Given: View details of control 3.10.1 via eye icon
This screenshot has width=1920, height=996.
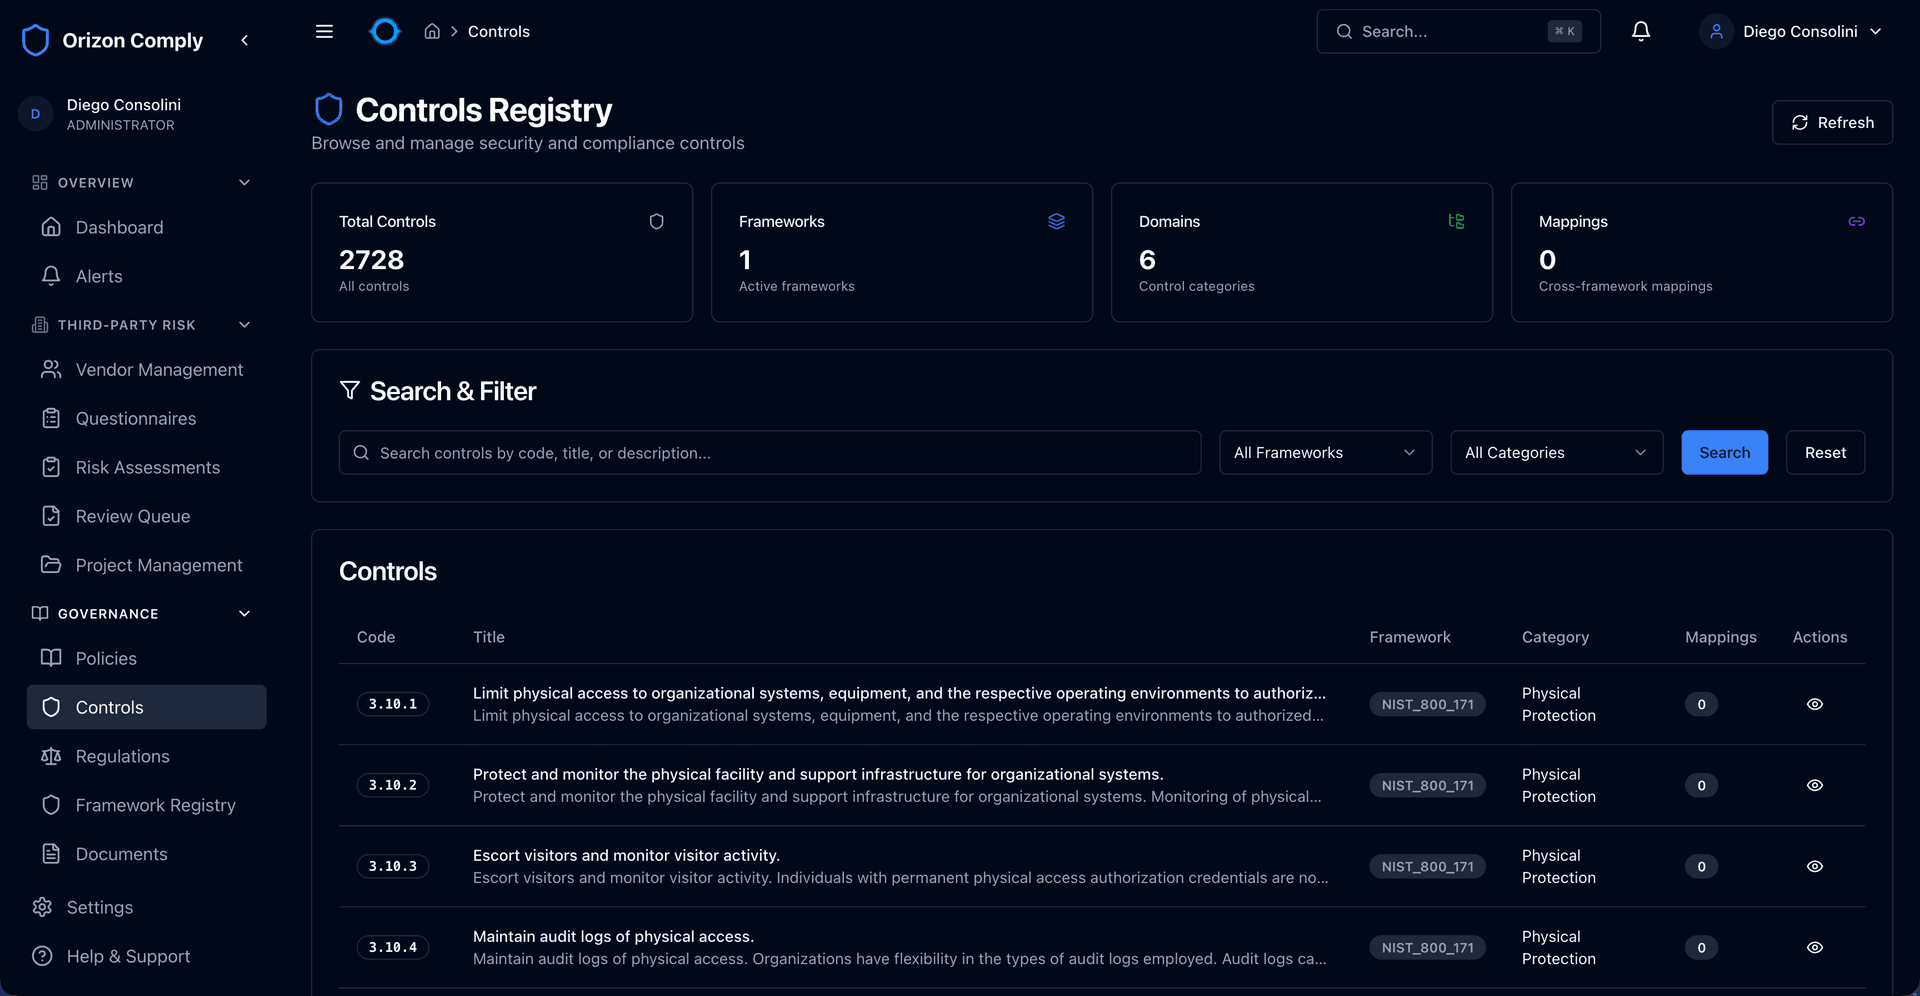Looking at the screenshot, I should tap(1815, 704).
